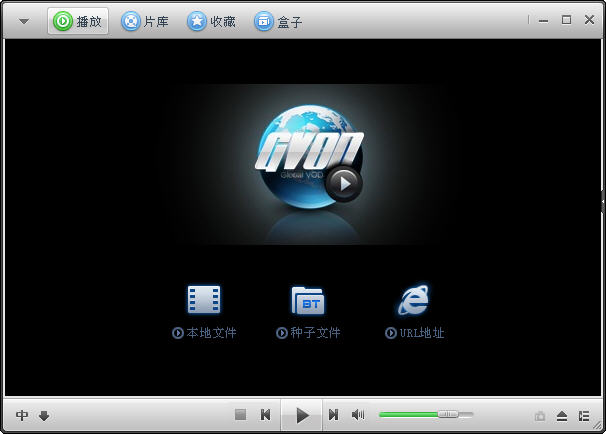
Task: Click the play button on GVOD logo
Action: [343, 182]
